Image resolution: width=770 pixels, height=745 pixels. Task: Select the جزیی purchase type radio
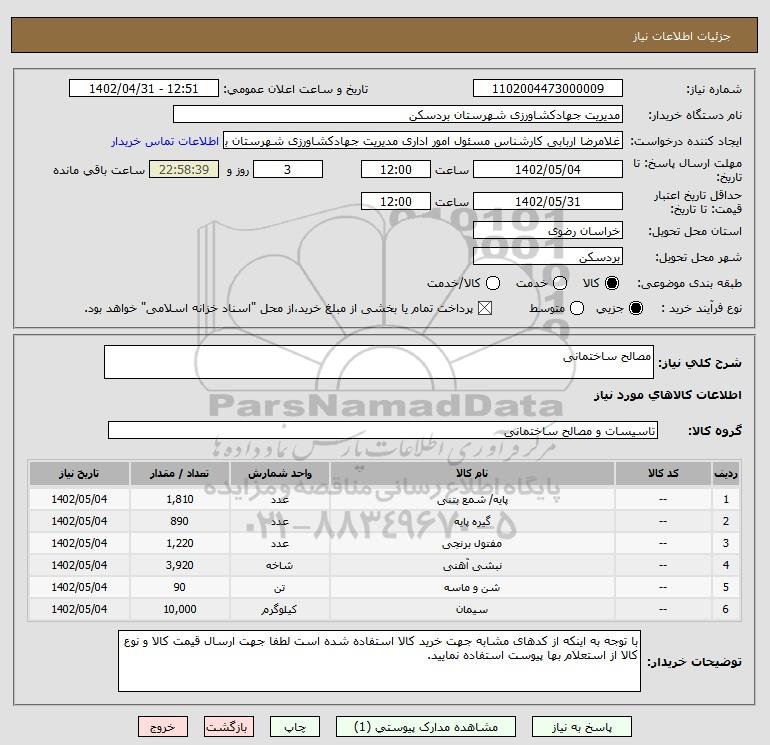click(x=635, y=308)
